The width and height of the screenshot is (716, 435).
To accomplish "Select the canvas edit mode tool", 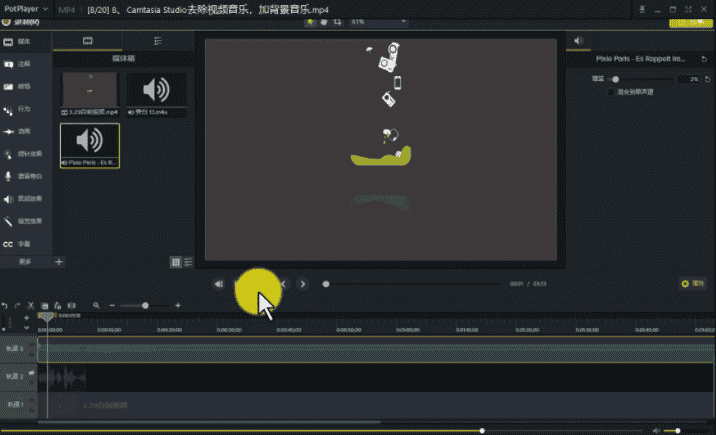I will (x=310, y=22).
